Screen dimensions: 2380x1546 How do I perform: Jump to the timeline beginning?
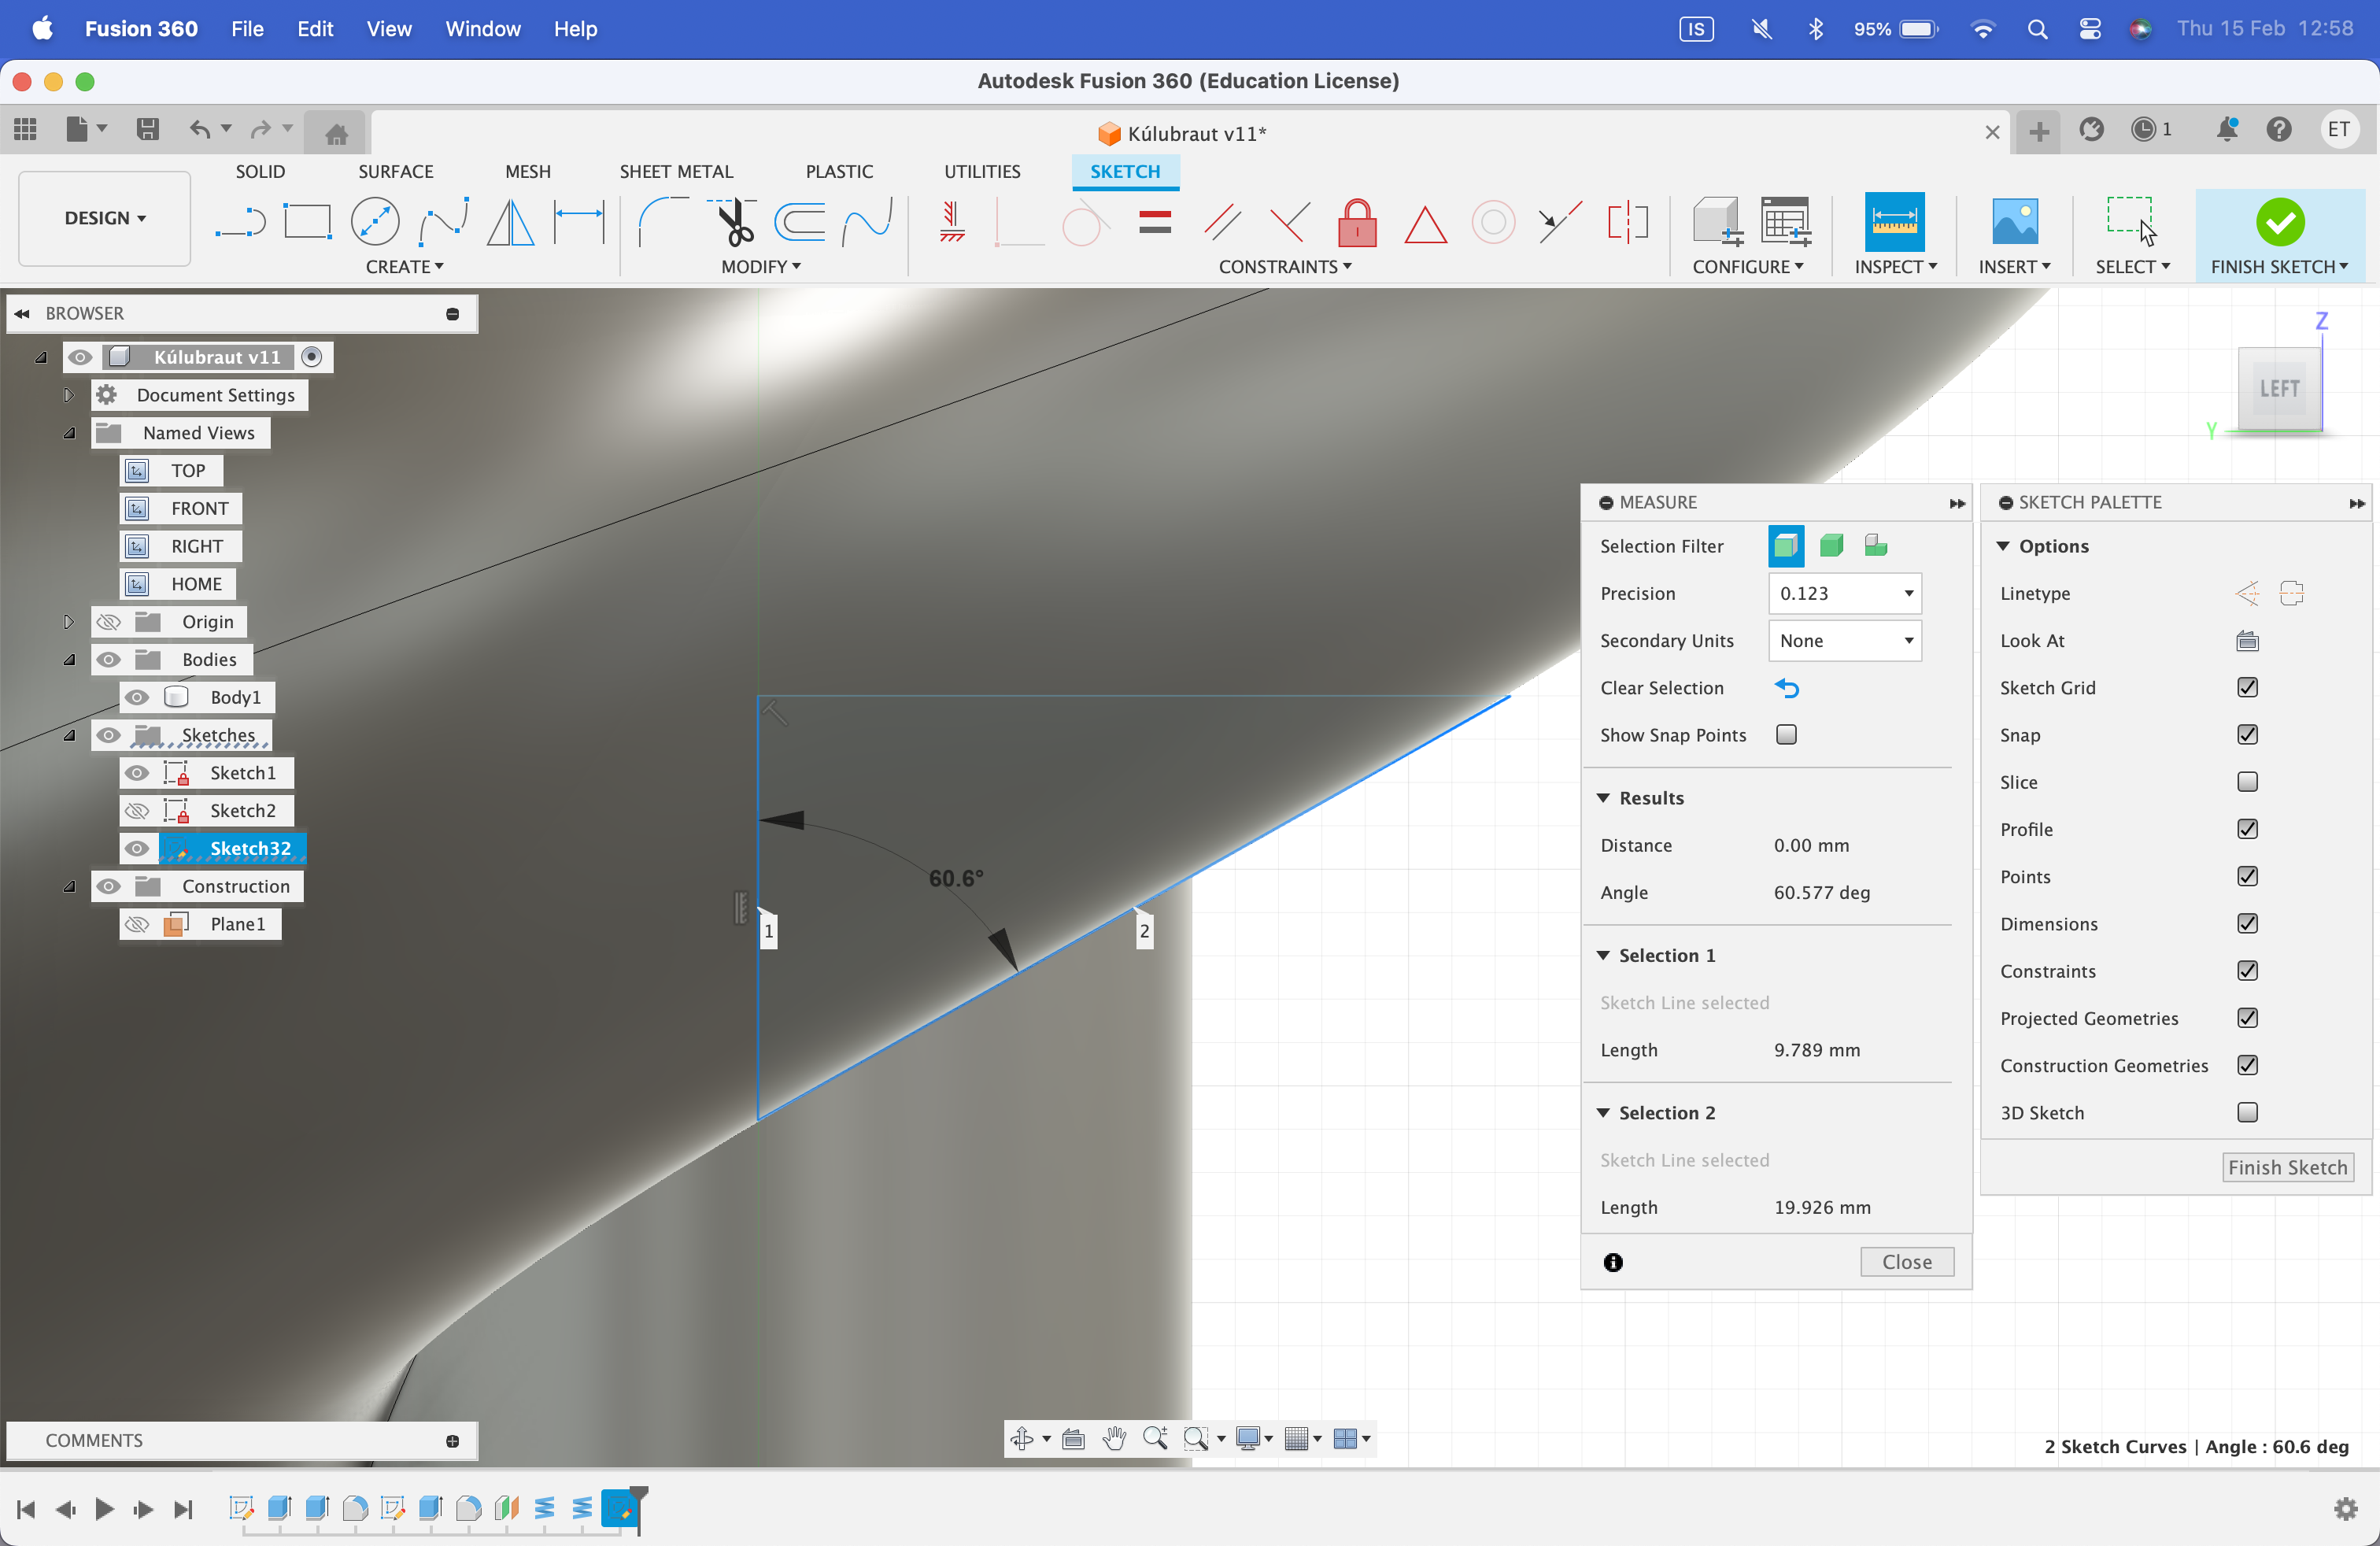click(x=26, y=1509)
